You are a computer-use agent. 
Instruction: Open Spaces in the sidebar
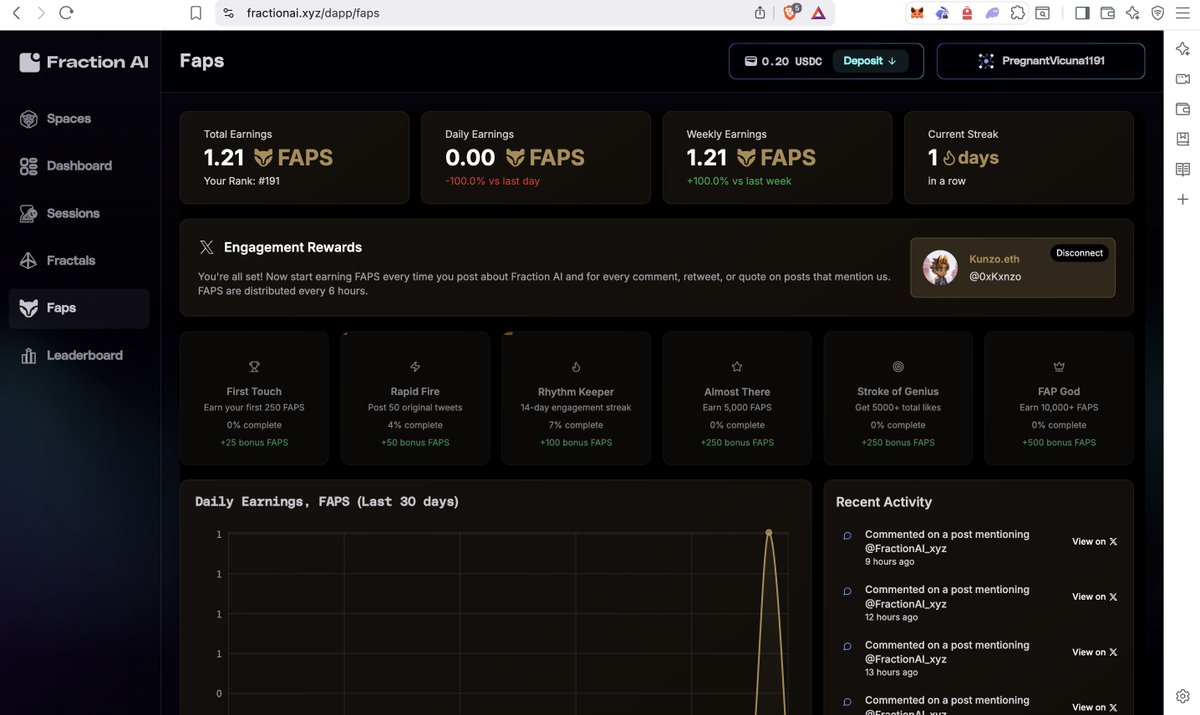coord(80,119)
